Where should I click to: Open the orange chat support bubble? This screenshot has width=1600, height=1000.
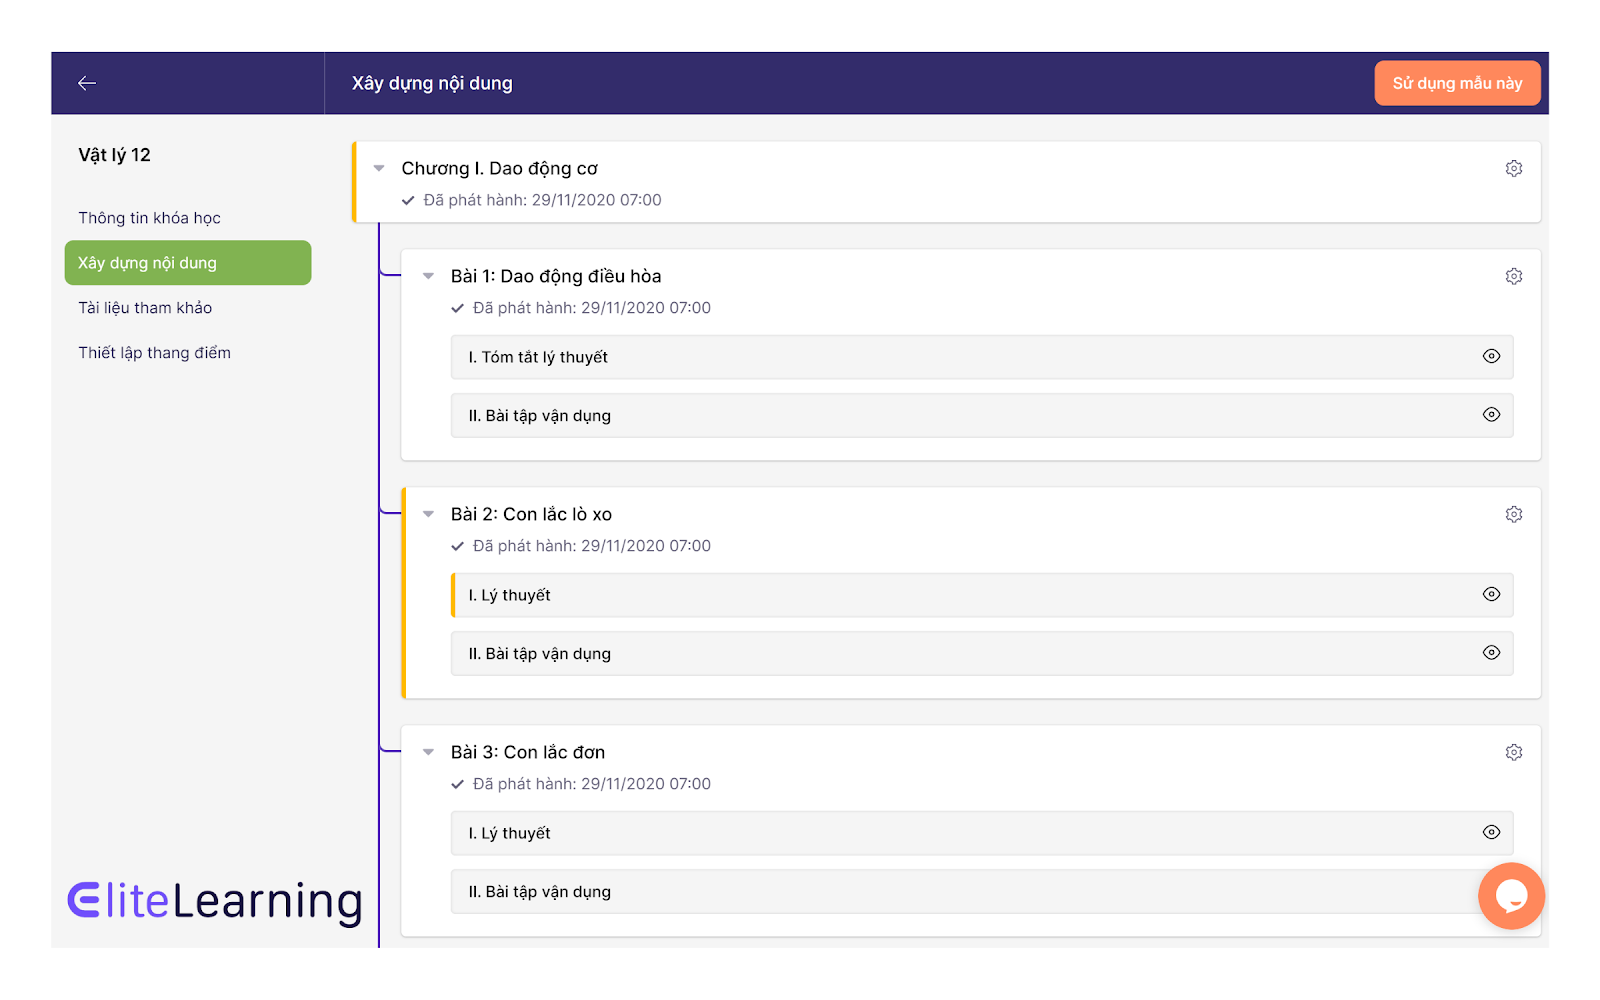[1511, 896]
